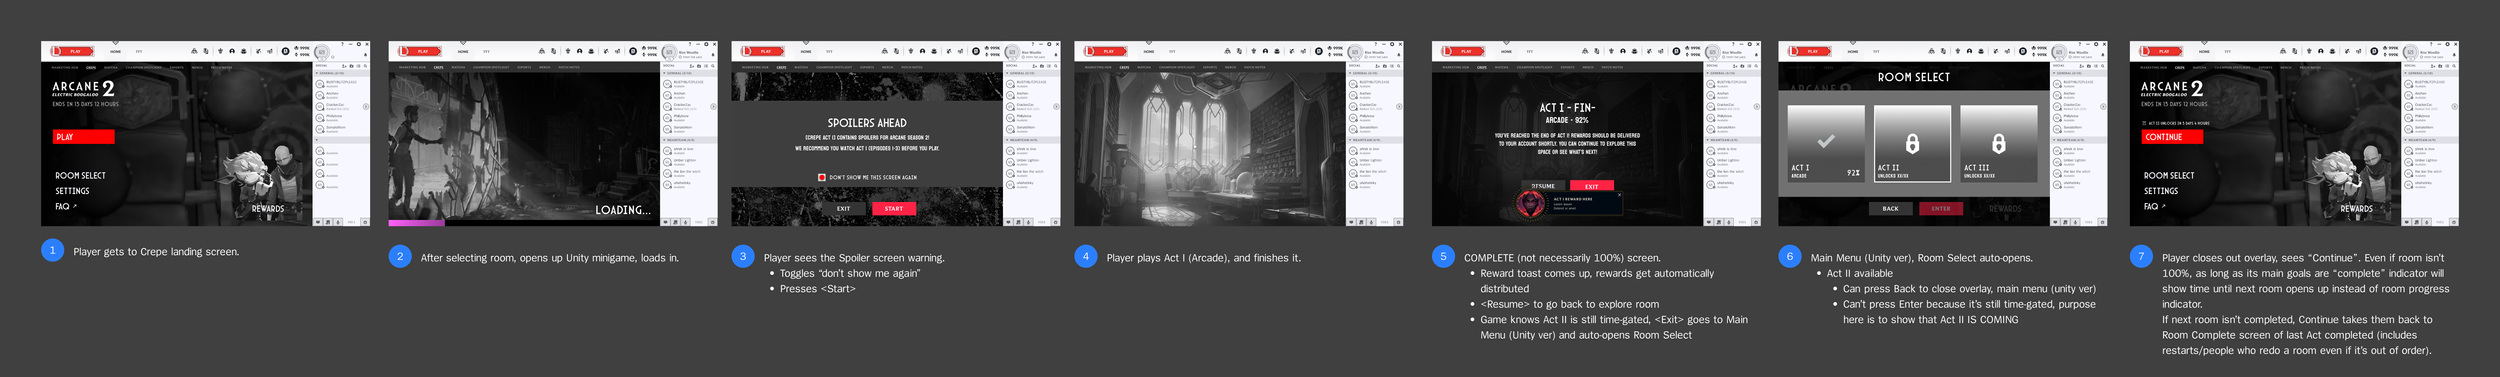Select completed ACT I card in Room Select
Viewport: 2500px width, 377px height.
[1826, 143]
